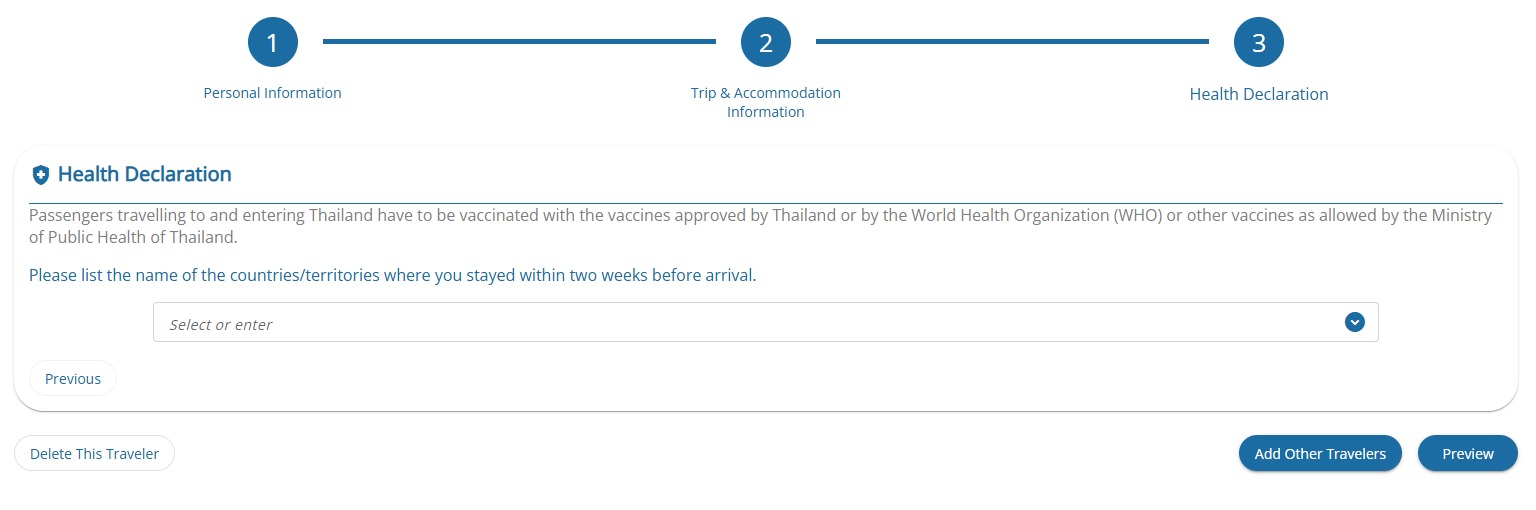Click progress line between steps 2 and 3
1536x510 pixels.
tap(1012, 42)
